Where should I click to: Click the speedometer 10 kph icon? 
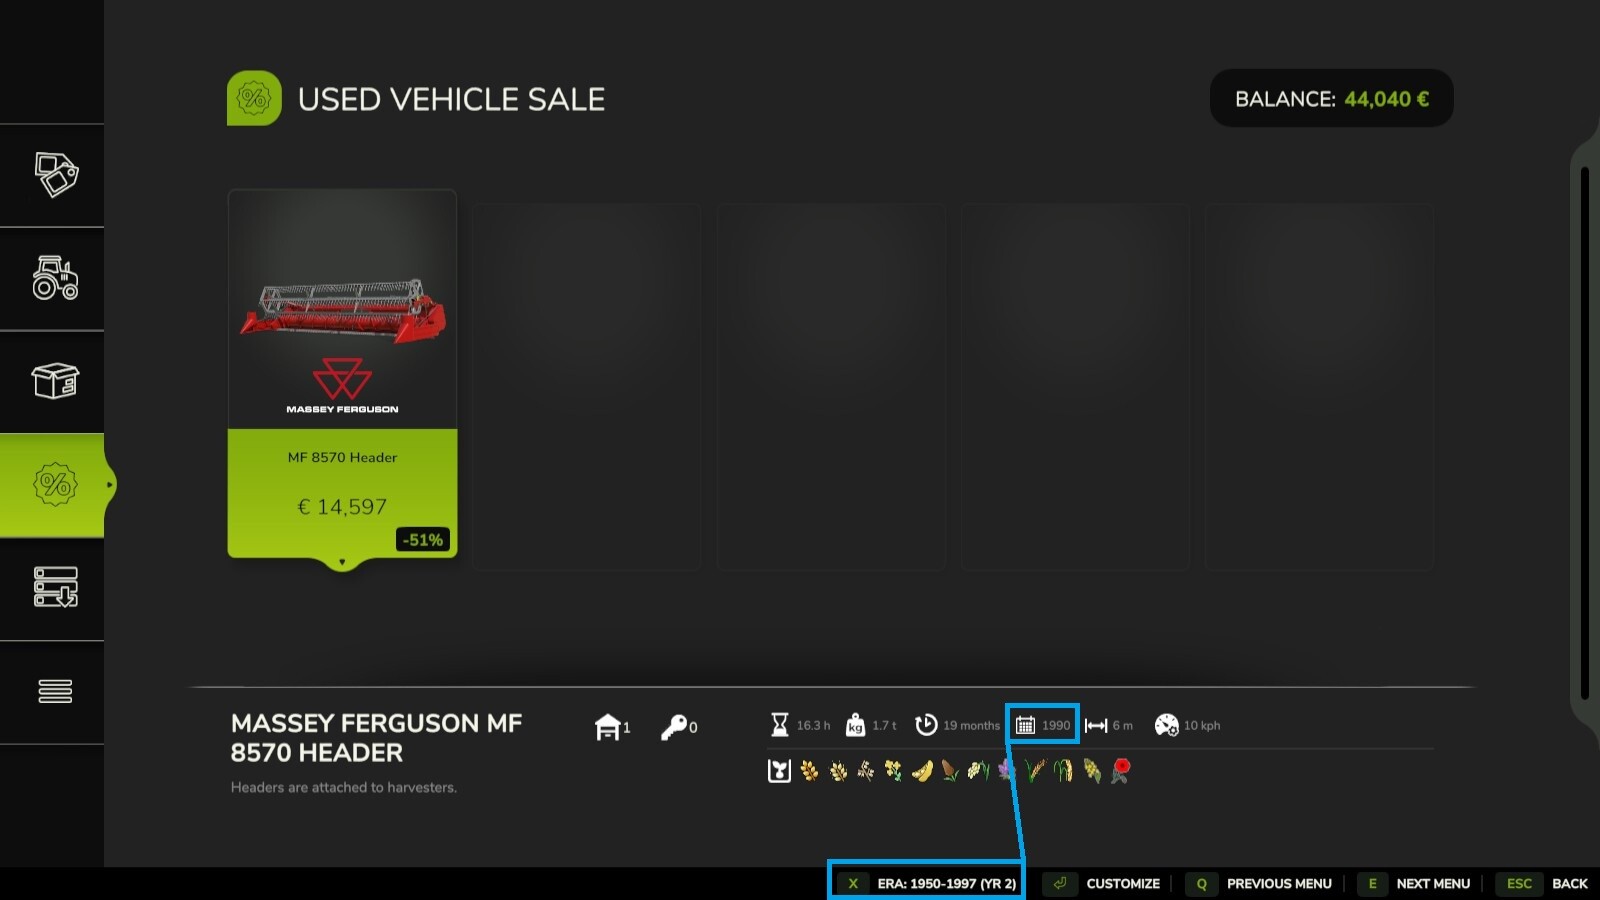tap(1166, 725)
